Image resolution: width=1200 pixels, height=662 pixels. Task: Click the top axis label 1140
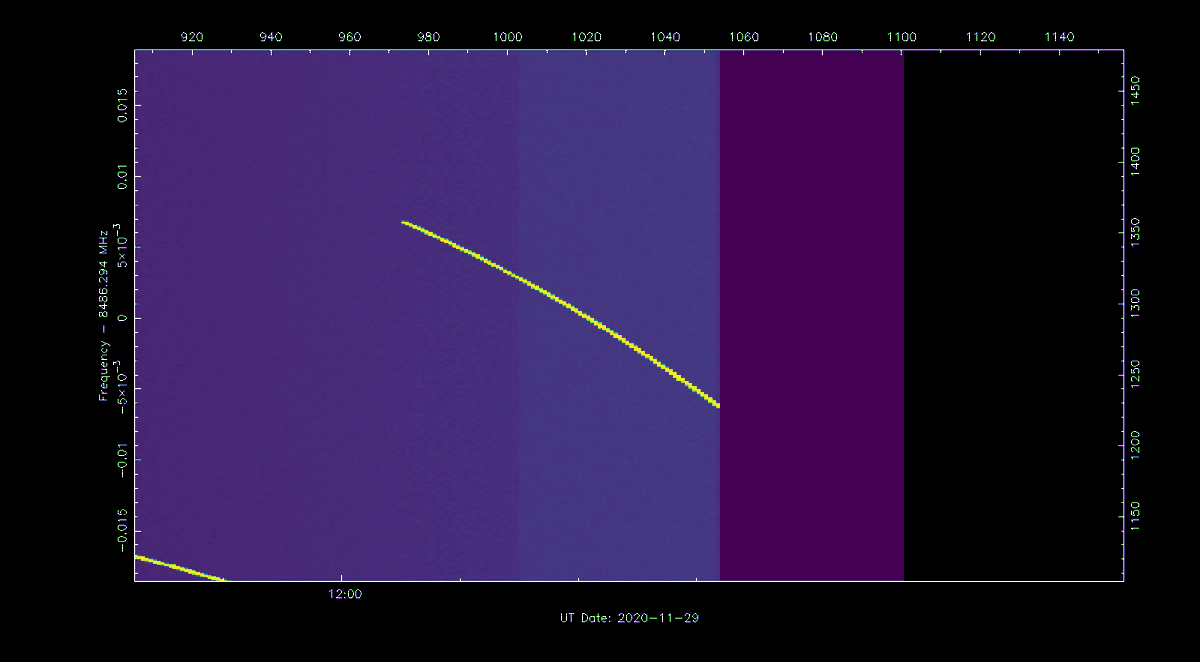coord(1059,37)
